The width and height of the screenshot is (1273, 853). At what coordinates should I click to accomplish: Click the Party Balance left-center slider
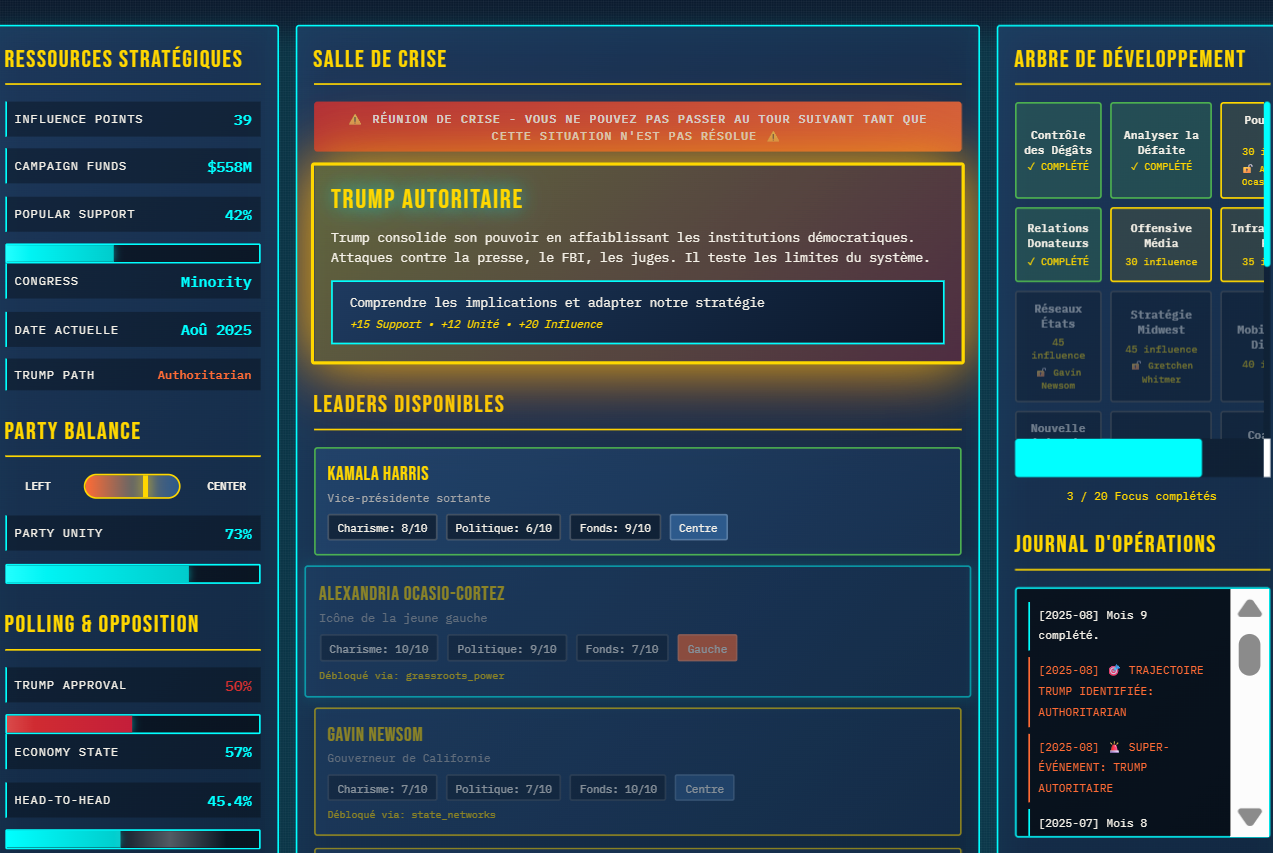point(132,486)
